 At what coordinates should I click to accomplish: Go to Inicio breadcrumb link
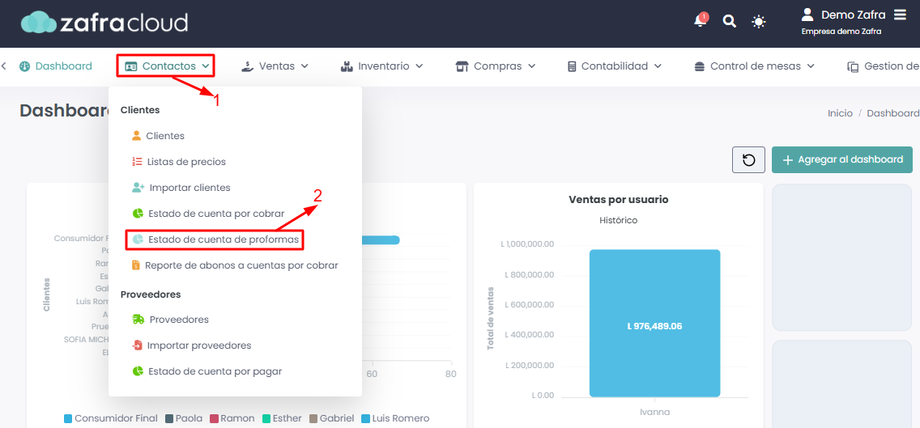tap(840, 113)
